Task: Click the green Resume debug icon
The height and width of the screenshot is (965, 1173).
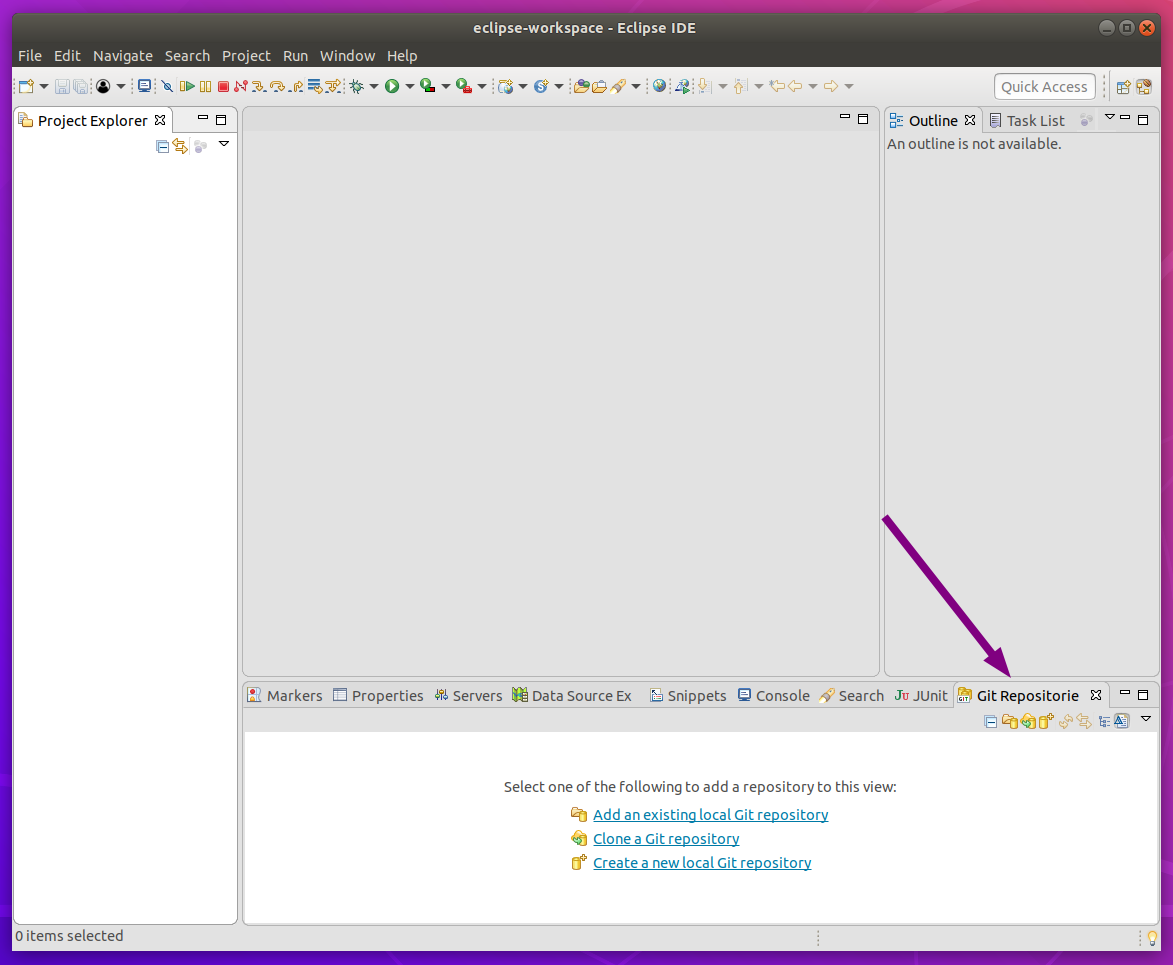Action: point(187,86)
